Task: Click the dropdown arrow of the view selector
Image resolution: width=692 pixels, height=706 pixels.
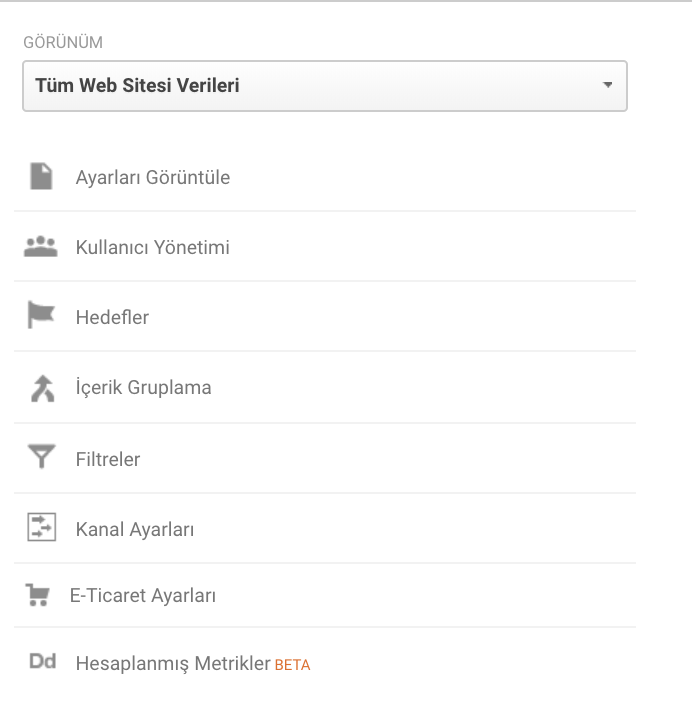Action: point(607,85)
